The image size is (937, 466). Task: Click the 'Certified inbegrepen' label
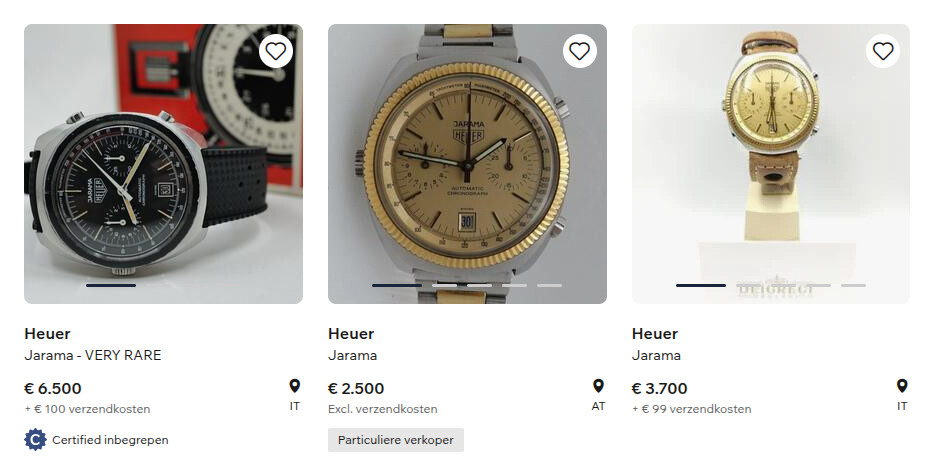coord(110,440)
